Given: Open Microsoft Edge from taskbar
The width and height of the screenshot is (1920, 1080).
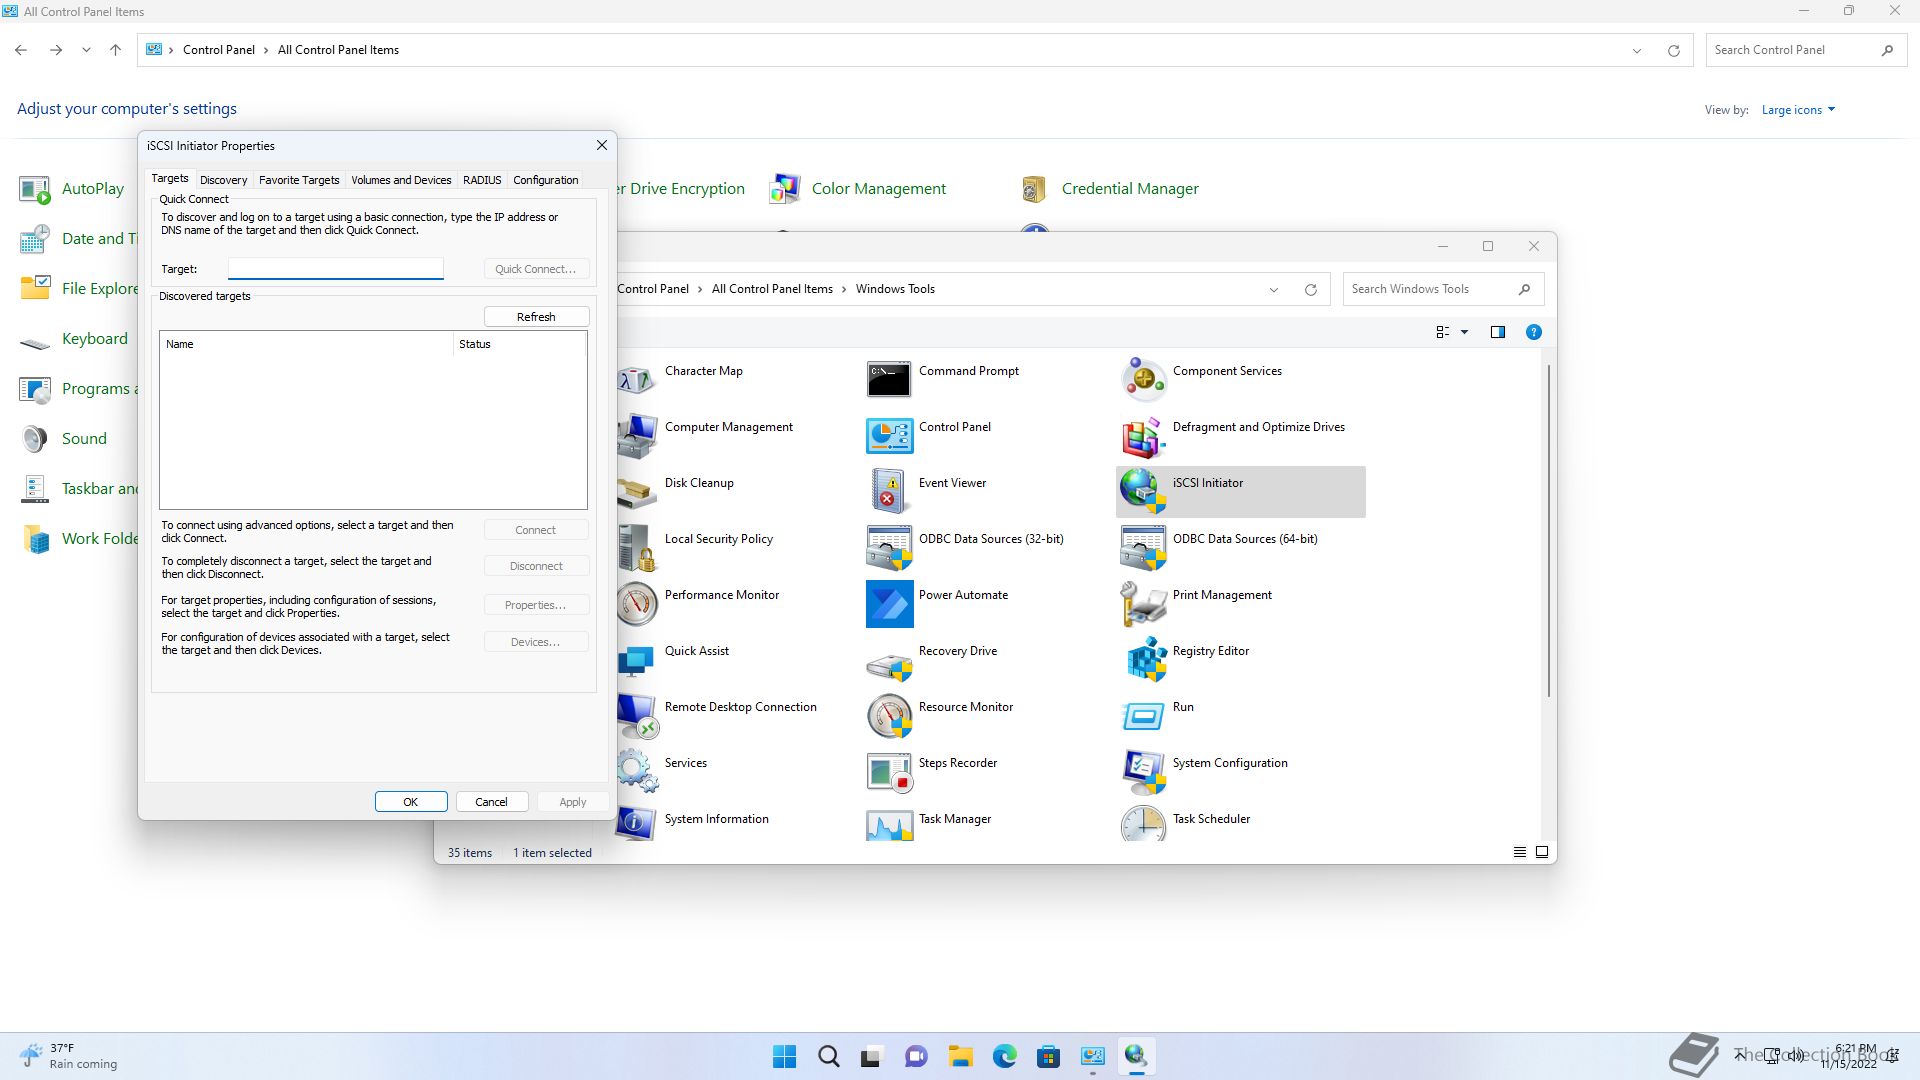Looking at the screenshot, I should click(x=1004, y=1056).
